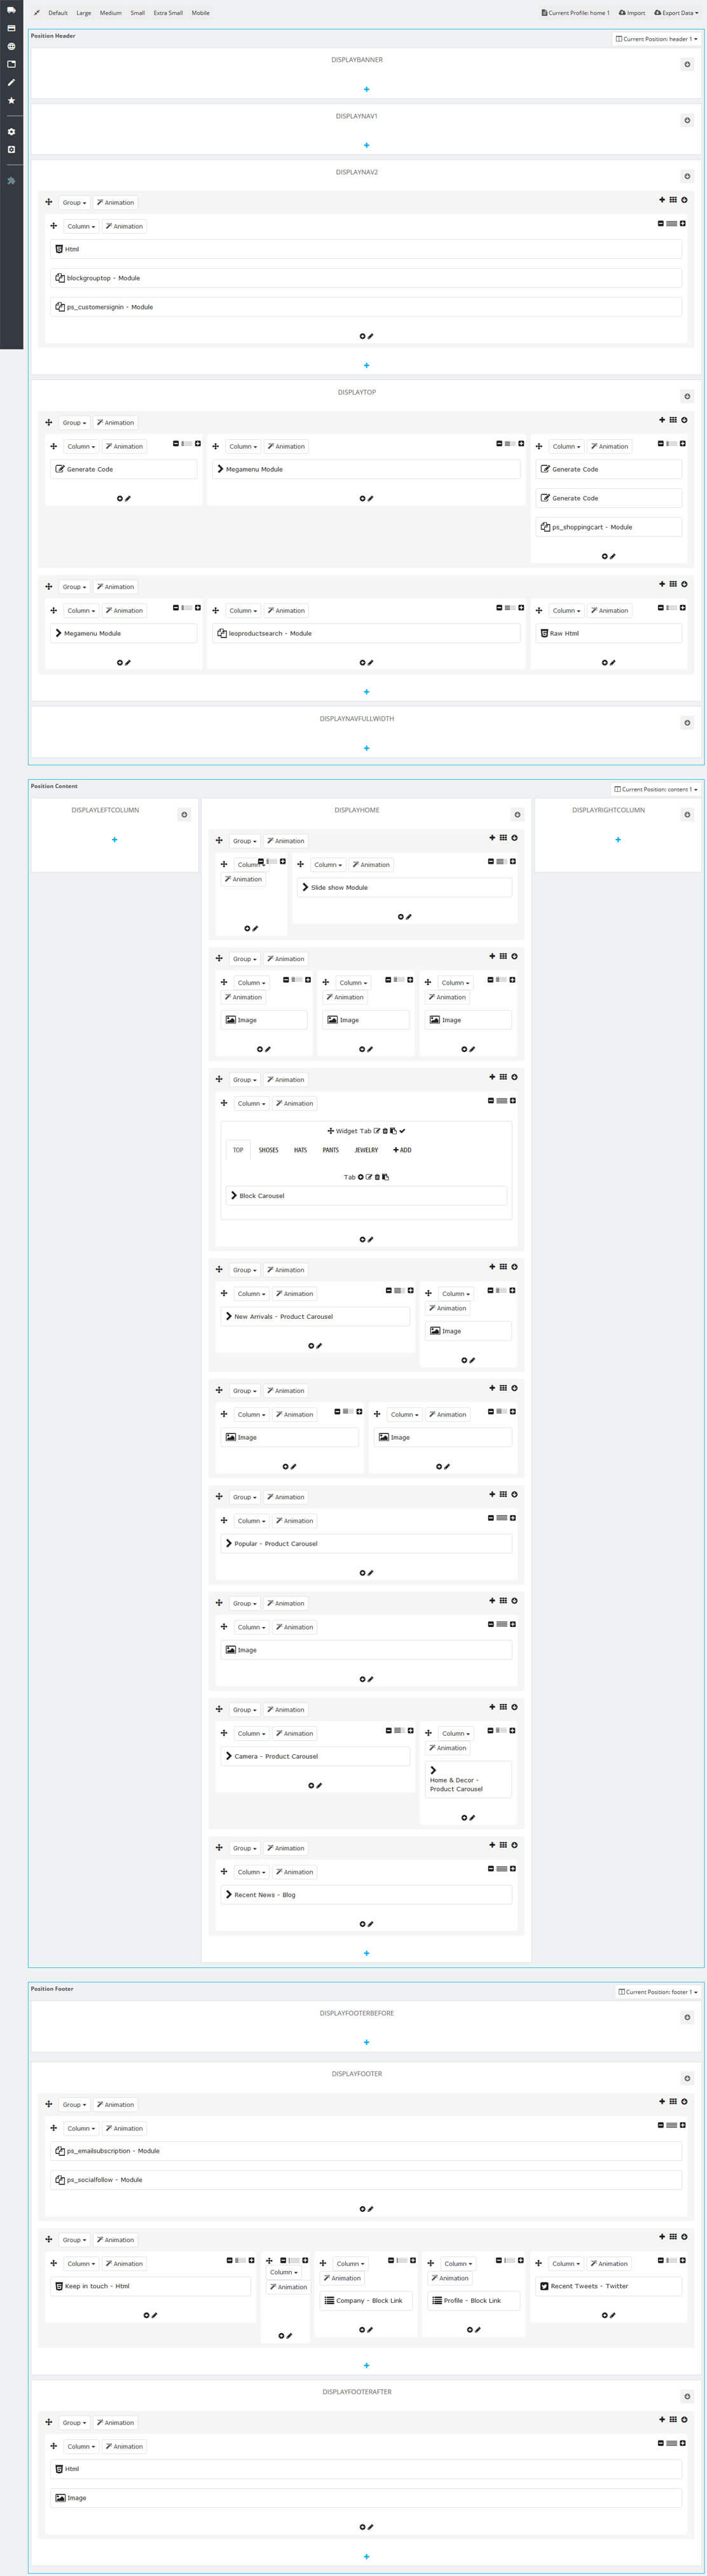Select the JEWELRY tab
The width and height of the screenshot is (707, 2576).
[x=366, y=1150]
